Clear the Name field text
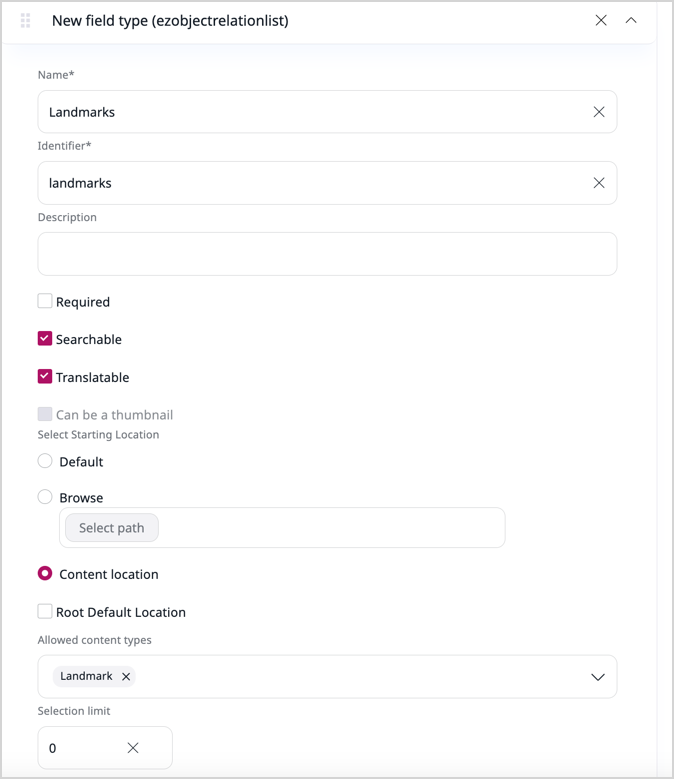This screenshot has width=674, height=779. click(x=599, y=112)
